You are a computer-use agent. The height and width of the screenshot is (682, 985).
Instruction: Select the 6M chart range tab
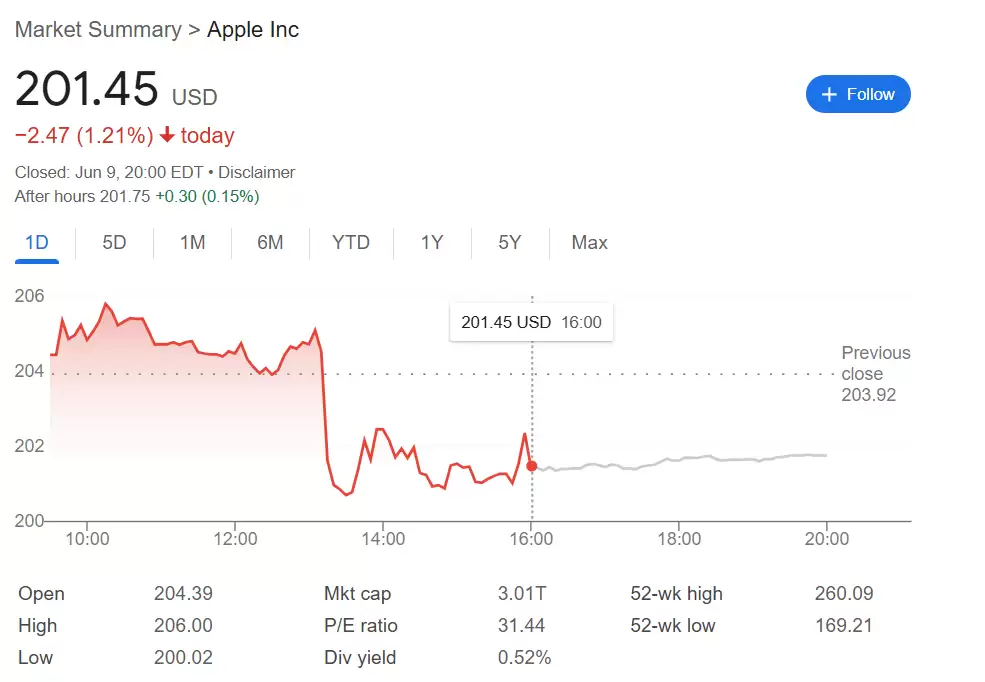[x=270, y=243]
